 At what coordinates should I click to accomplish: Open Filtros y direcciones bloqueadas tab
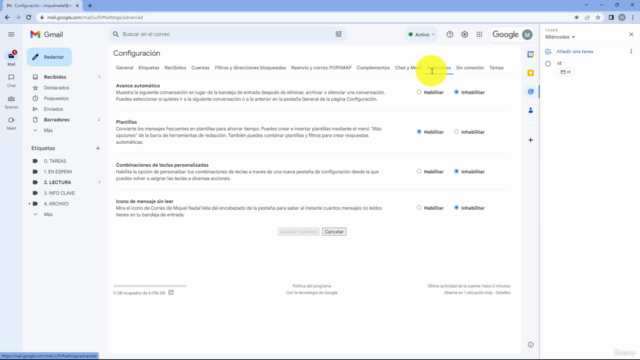pos(250,68)
